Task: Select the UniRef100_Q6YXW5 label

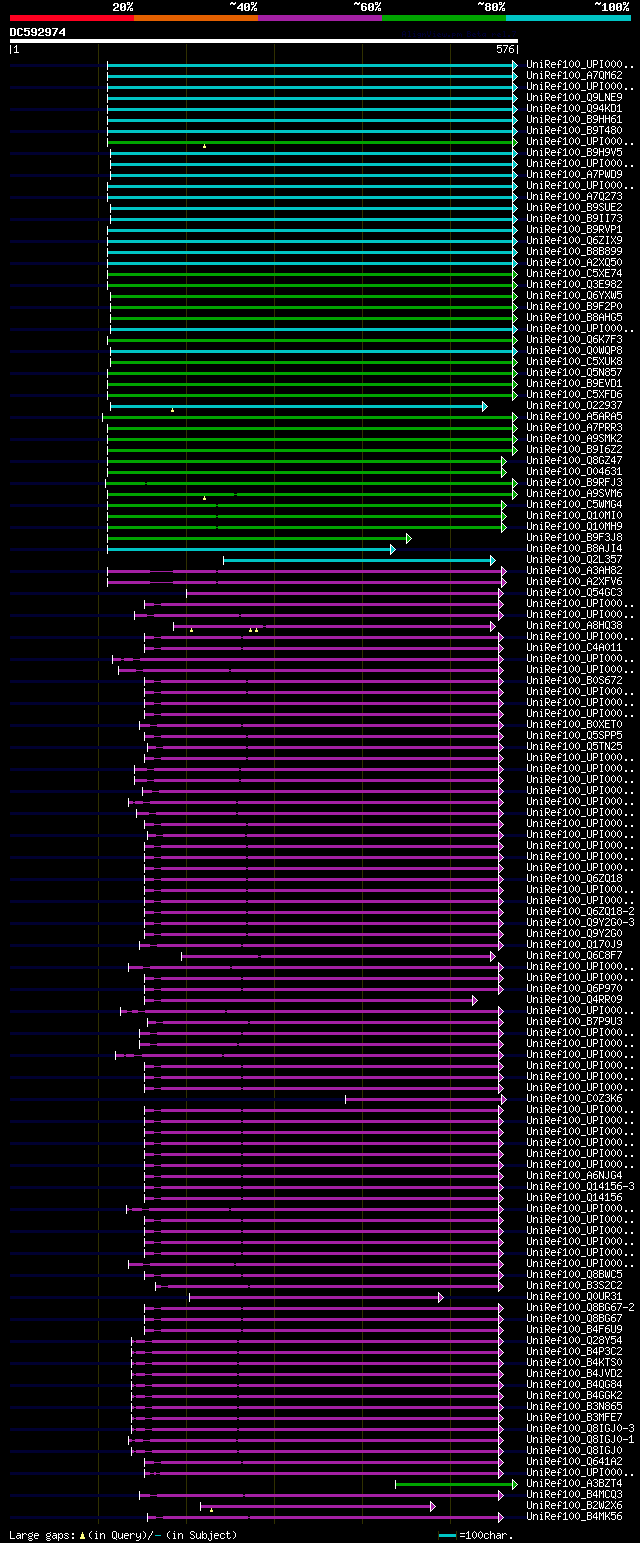Action: (x=574, y=295)
